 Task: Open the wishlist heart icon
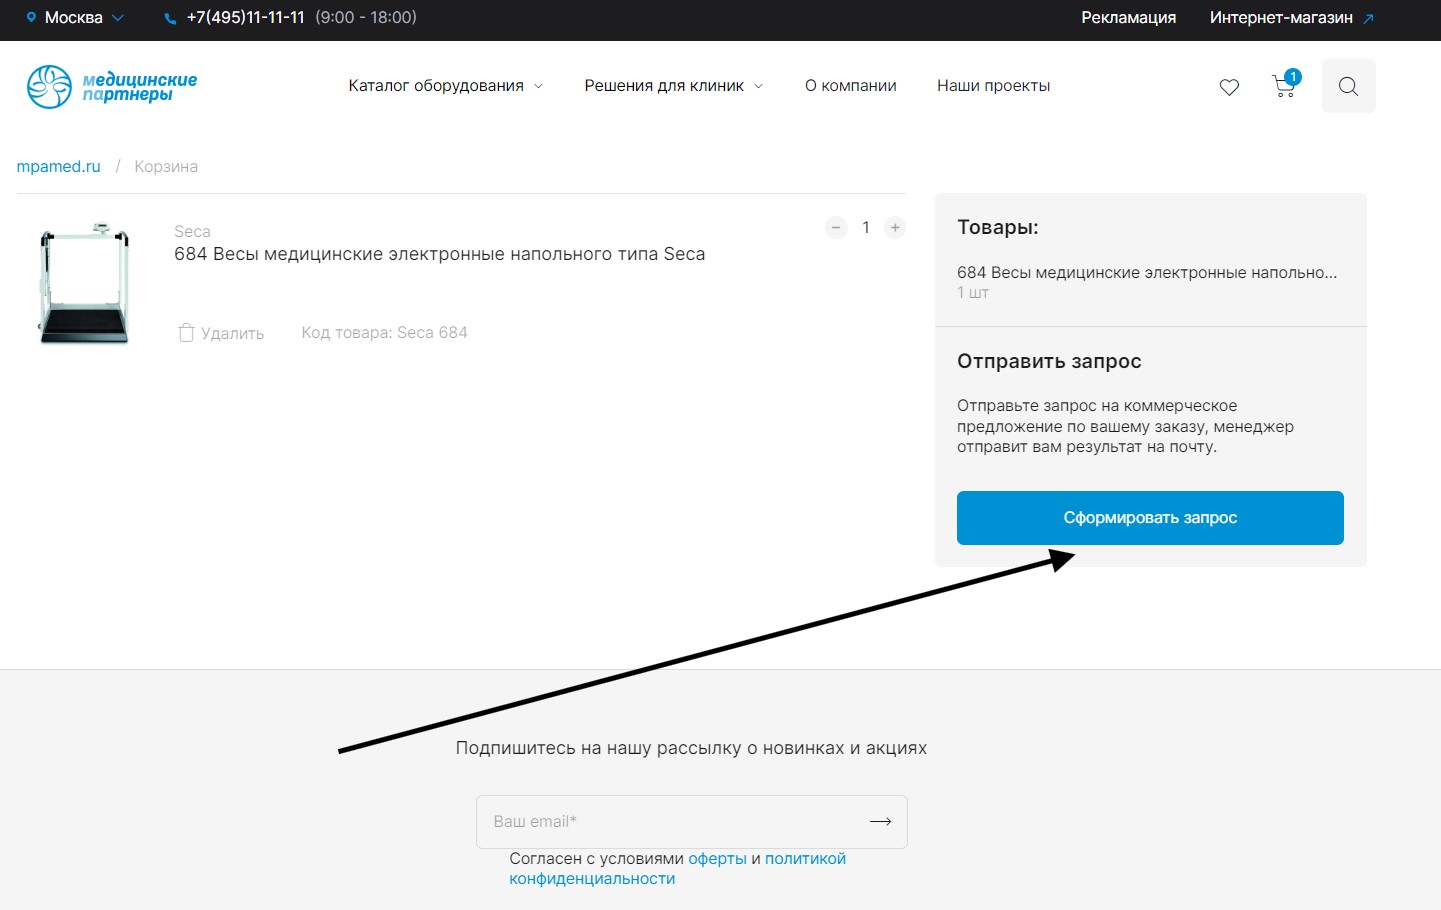pyautogui.click(x=1229, y=87)
